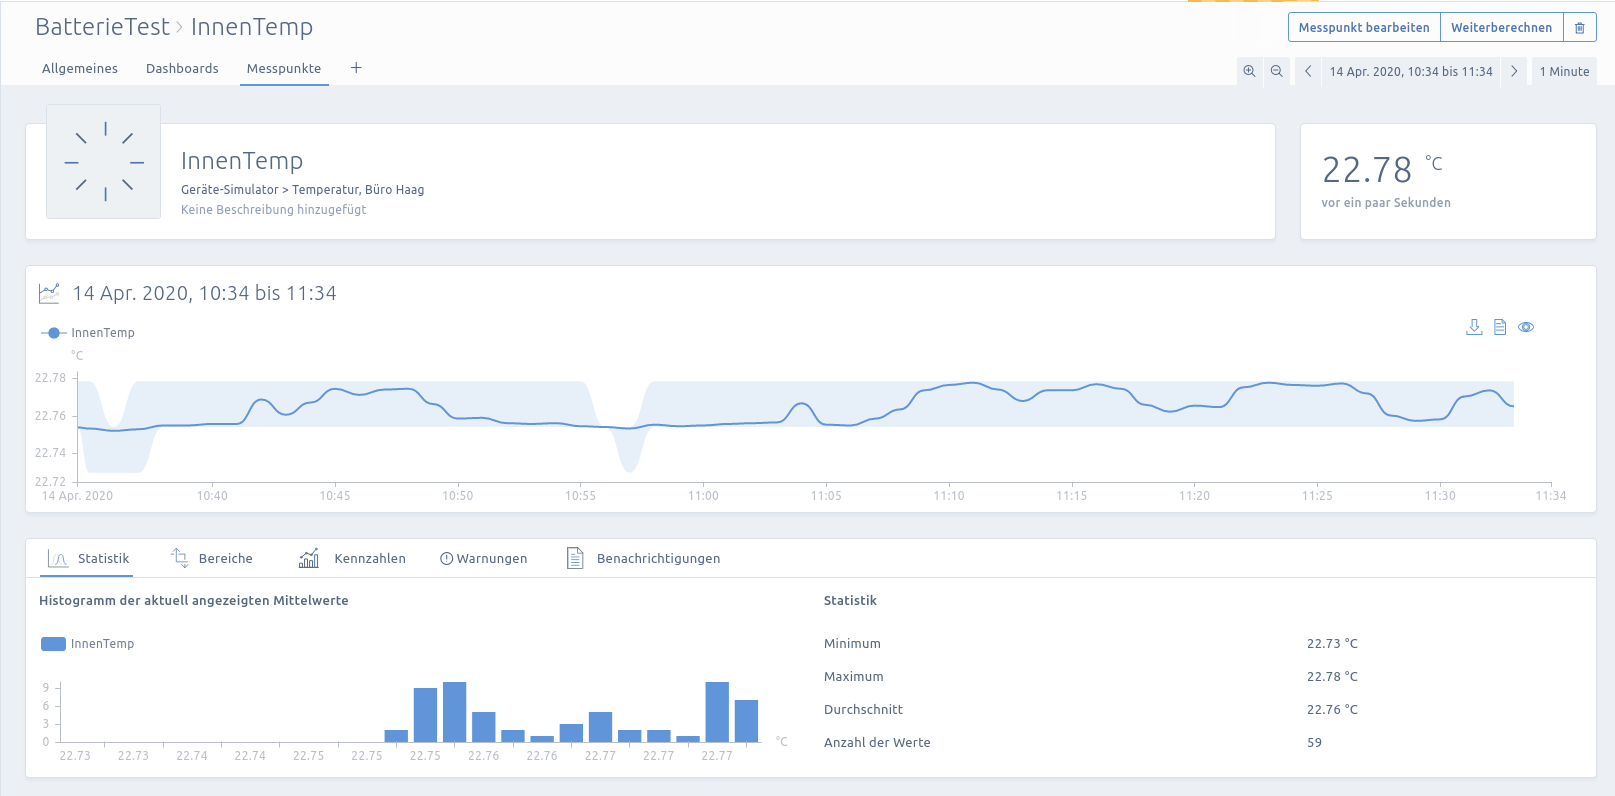Toggle chart visibility eye icon

(x=1526, y=327)
